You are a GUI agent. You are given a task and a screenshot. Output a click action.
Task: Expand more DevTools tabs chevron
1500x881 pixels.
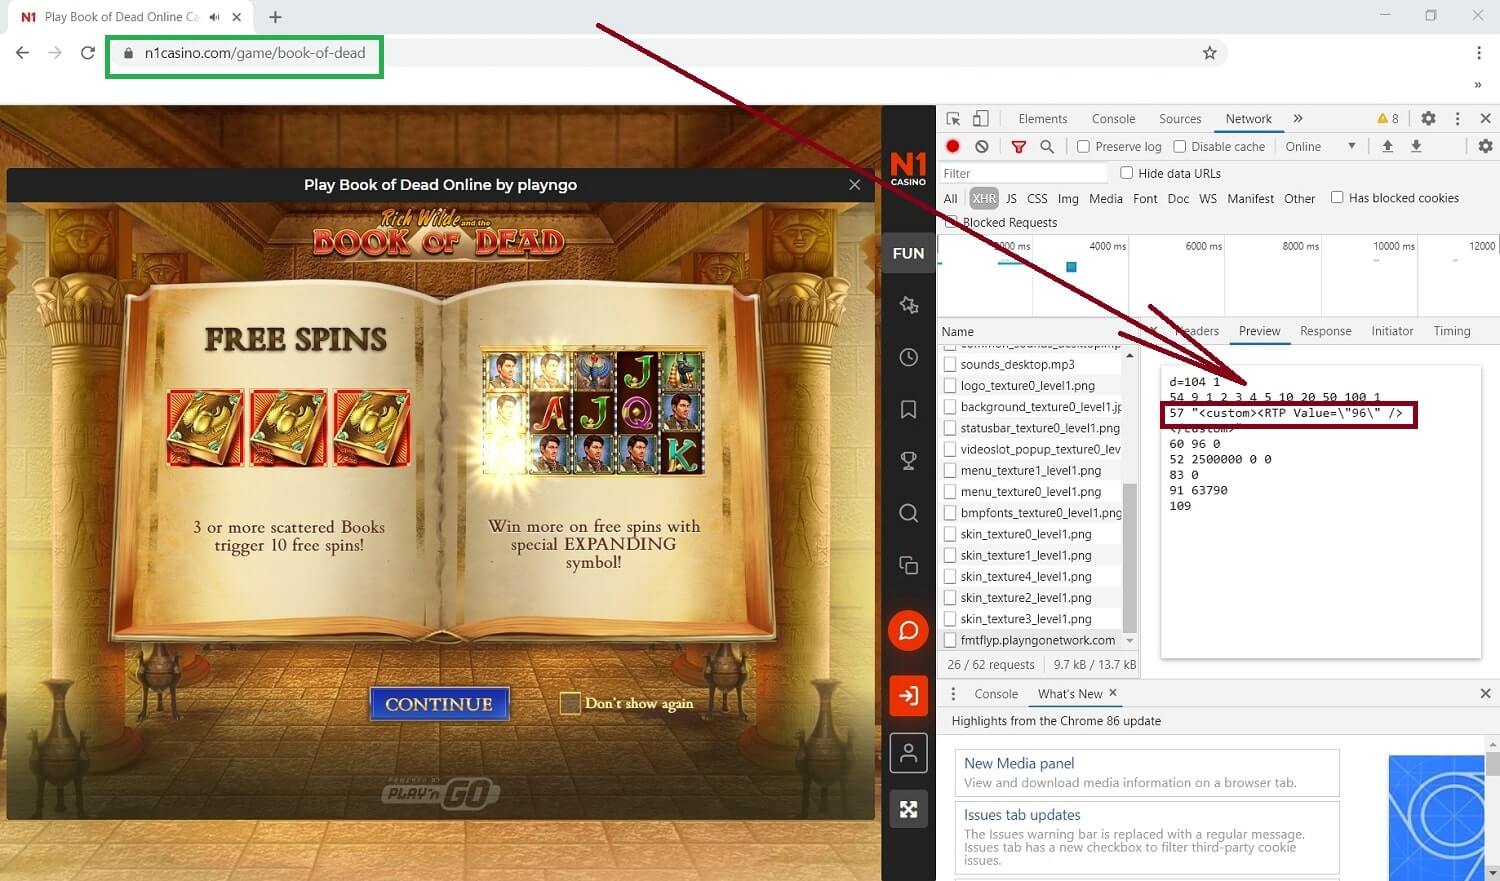(x=1298, y=118)
